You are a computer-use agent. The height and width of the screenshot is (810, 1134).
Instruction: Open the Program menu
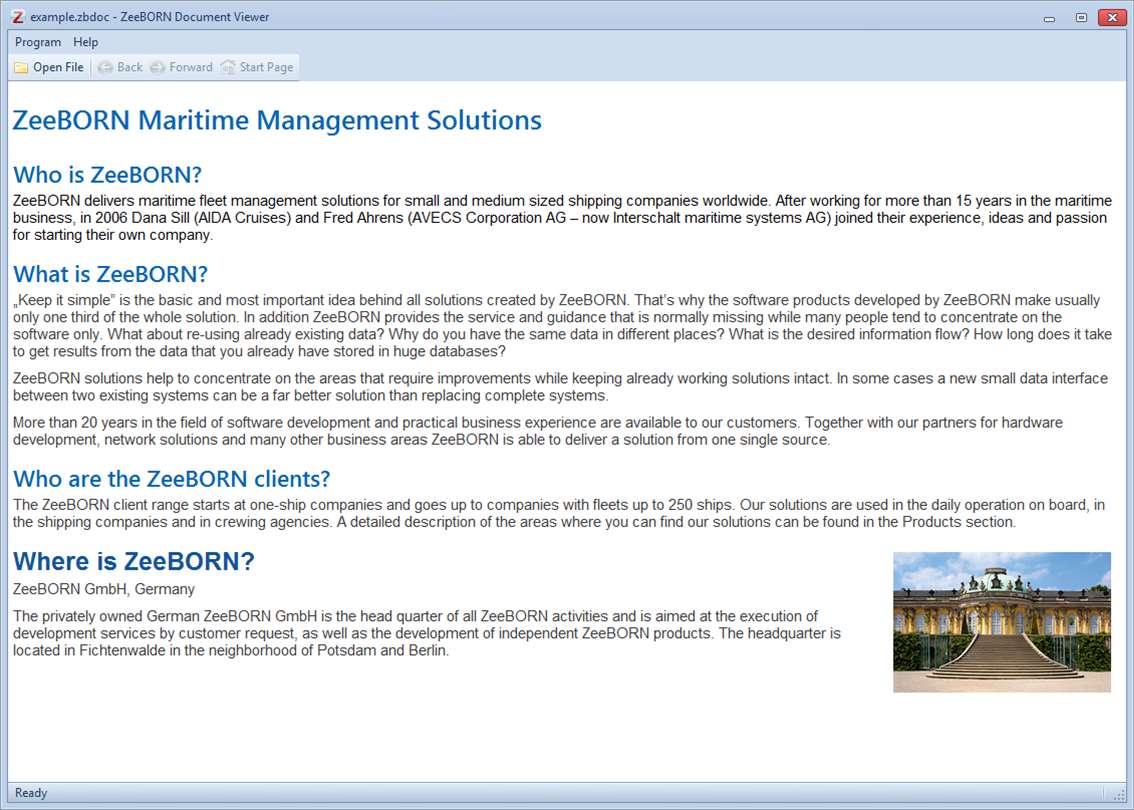pos(38,42)
